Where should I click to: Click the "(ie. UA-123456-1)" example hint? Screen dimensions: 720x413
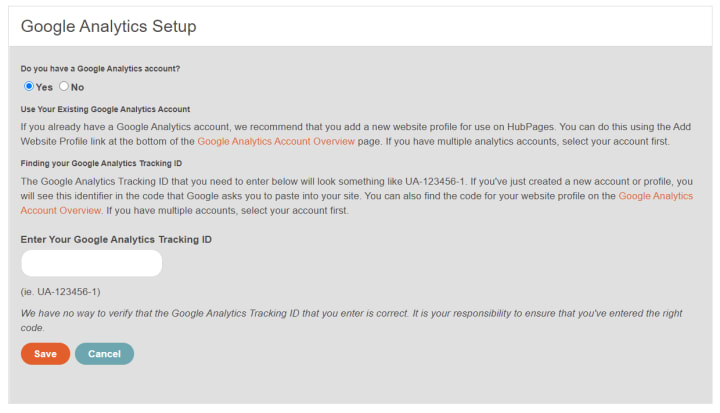60,292
